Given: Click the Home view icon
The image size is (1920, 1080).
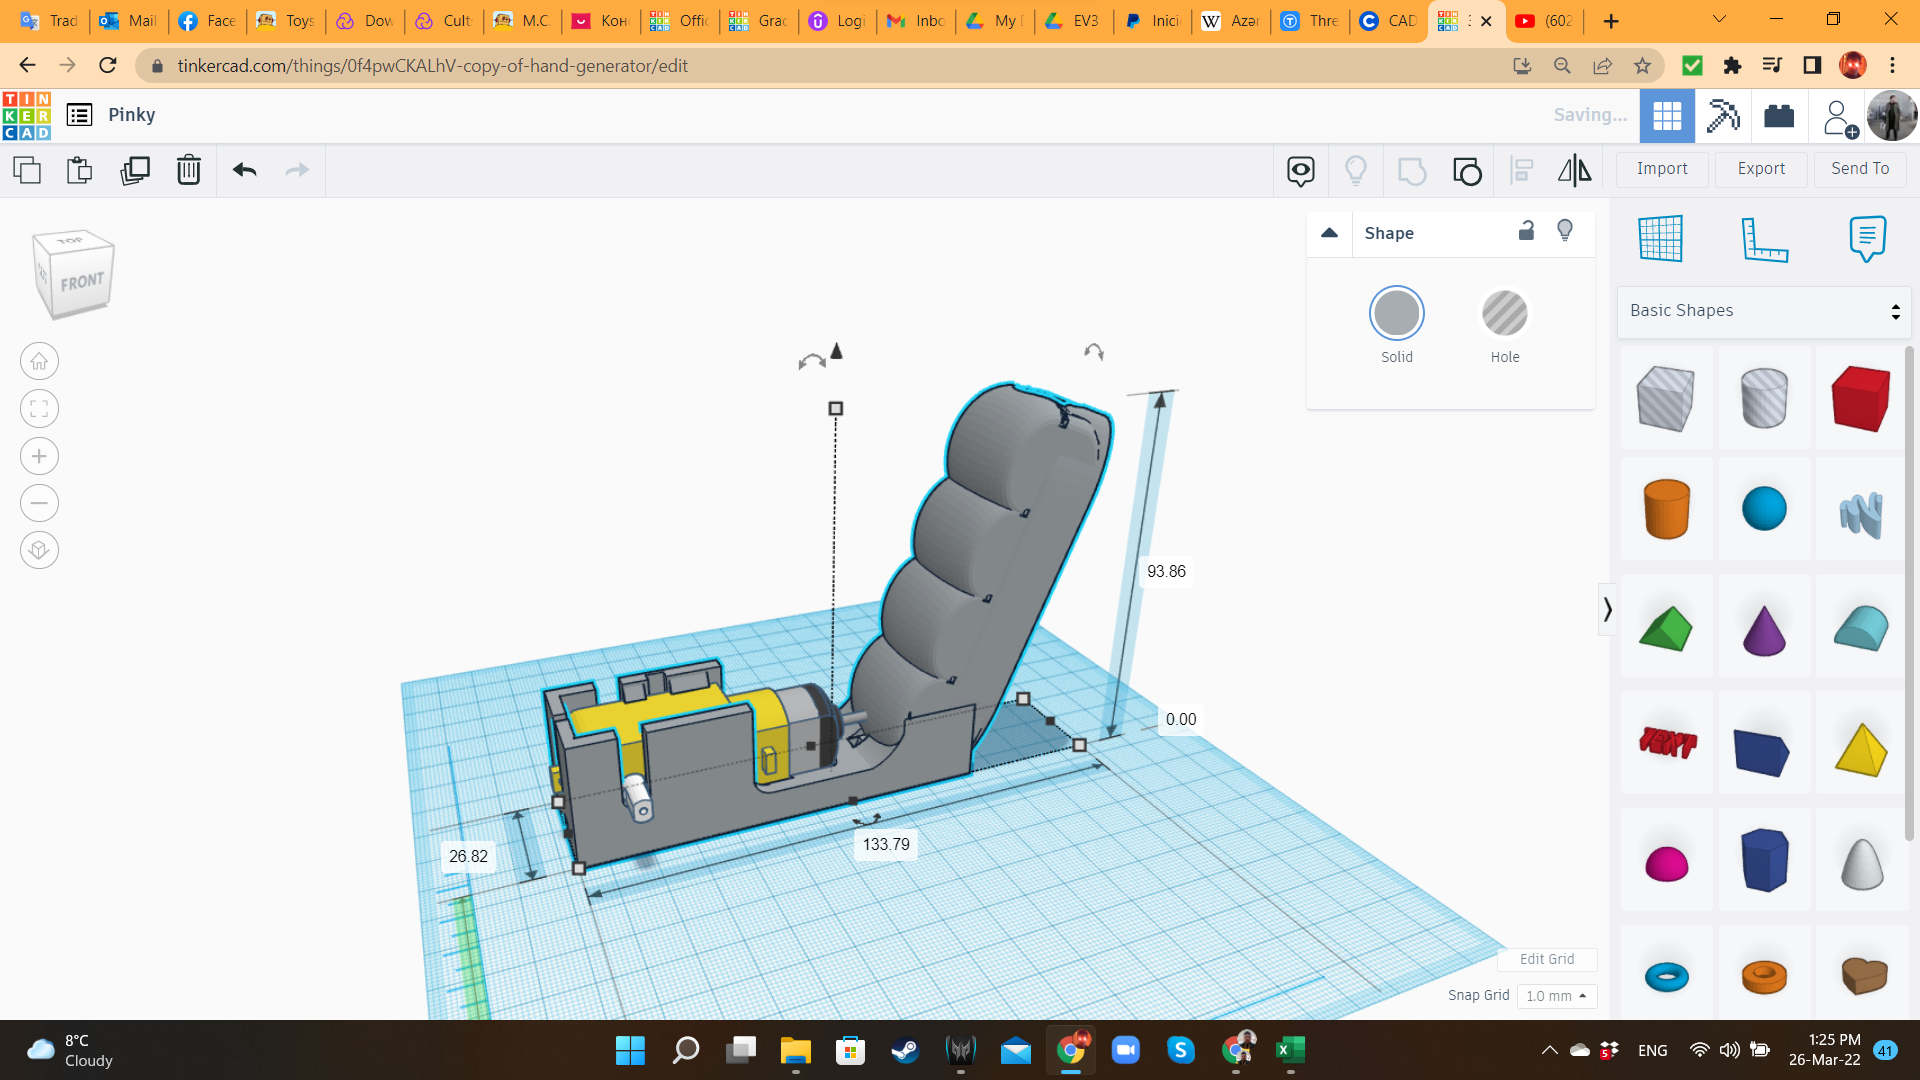Looking at the screenshot, I should 39,362.
